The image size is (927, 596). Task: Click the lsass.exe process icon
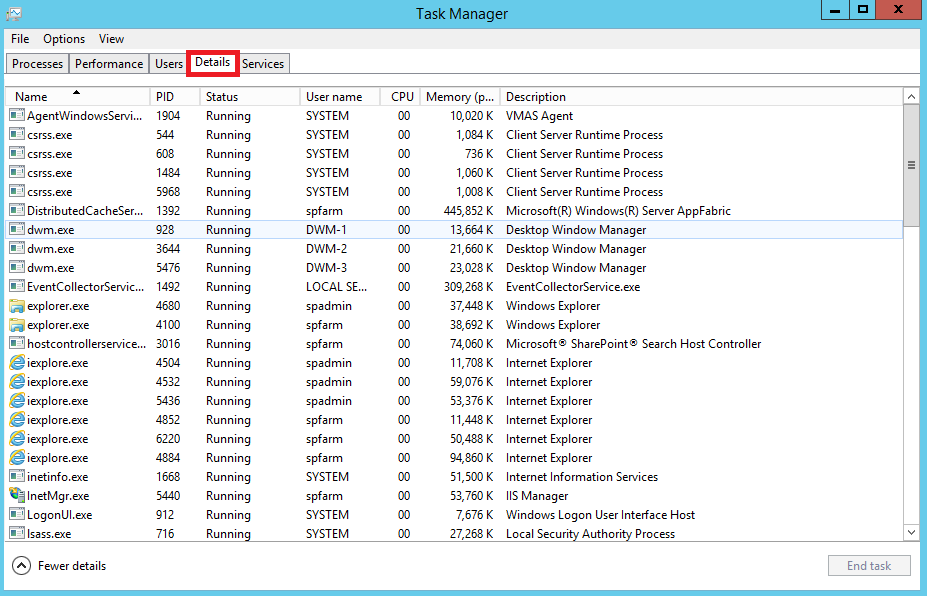pyautogui.click(x=17, y=533)
